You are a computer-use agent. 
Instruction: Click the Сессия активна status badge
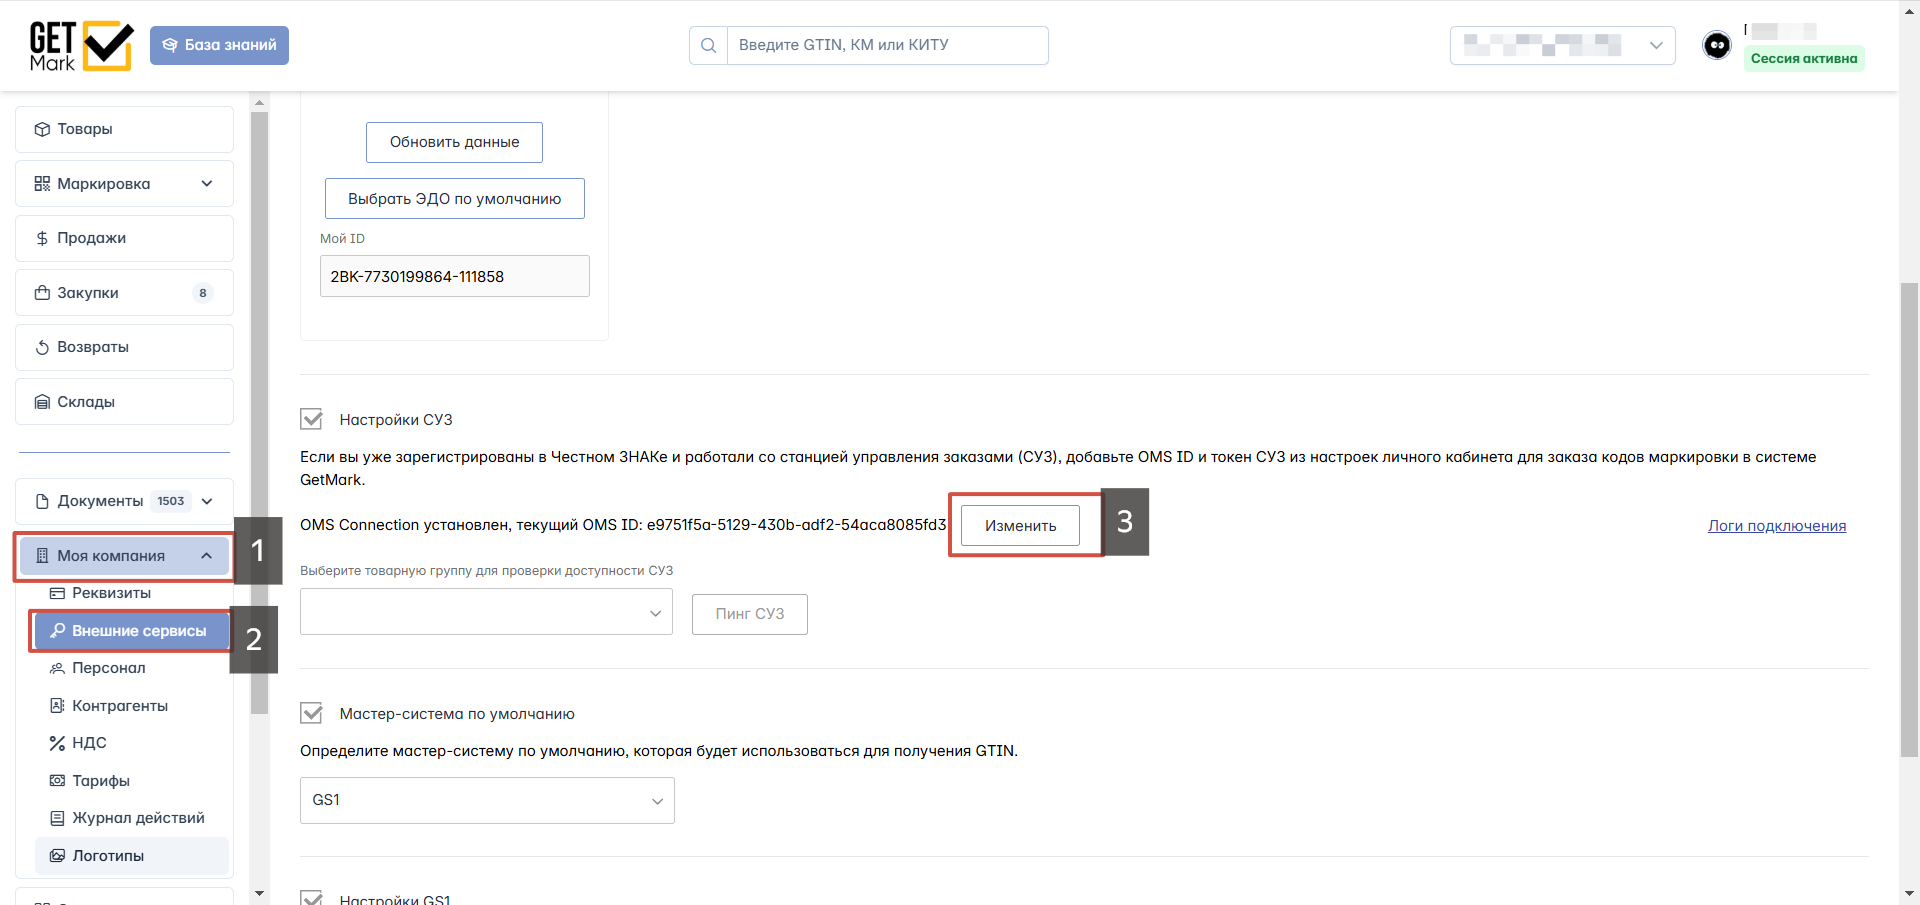(1804, 58)
